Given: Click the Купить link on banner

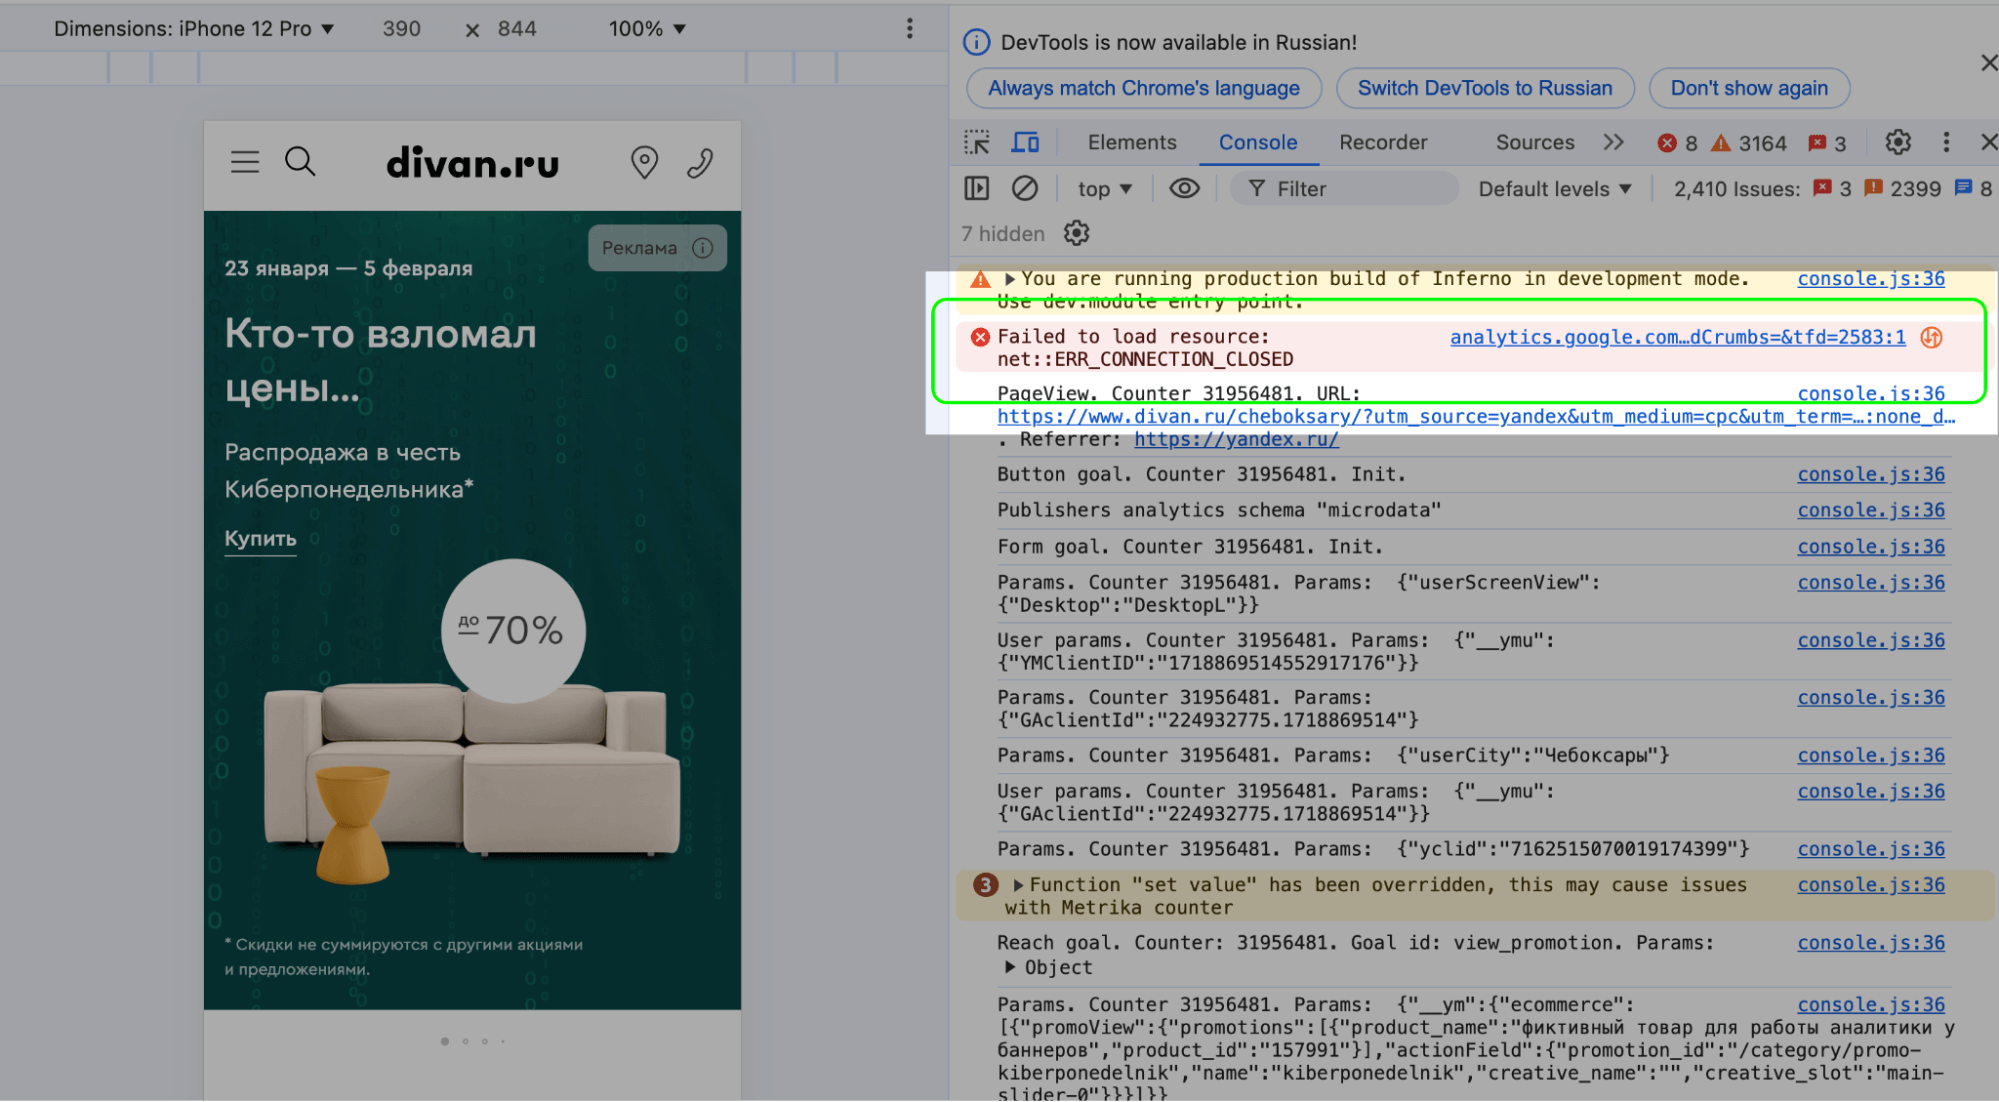Looking at the screenshot, I should [x=260, y=538].
